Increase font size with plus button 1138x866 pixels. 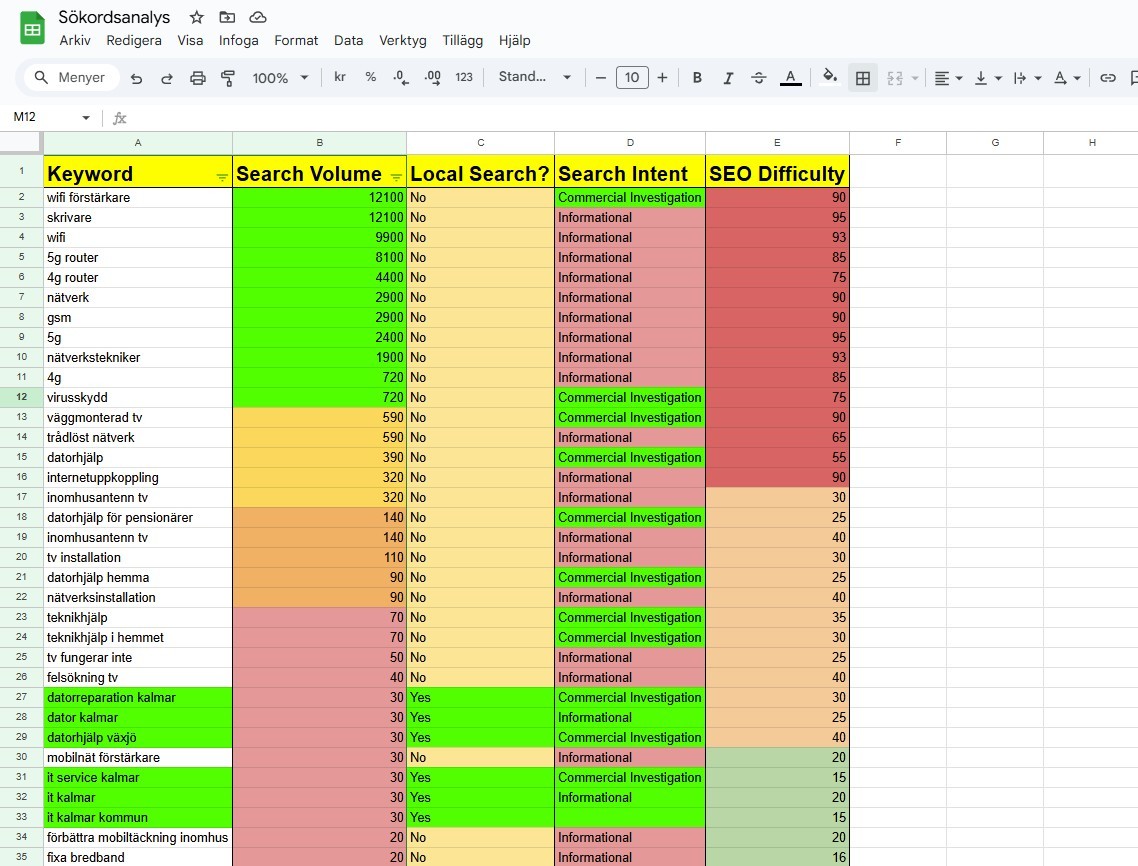(662, 78)
